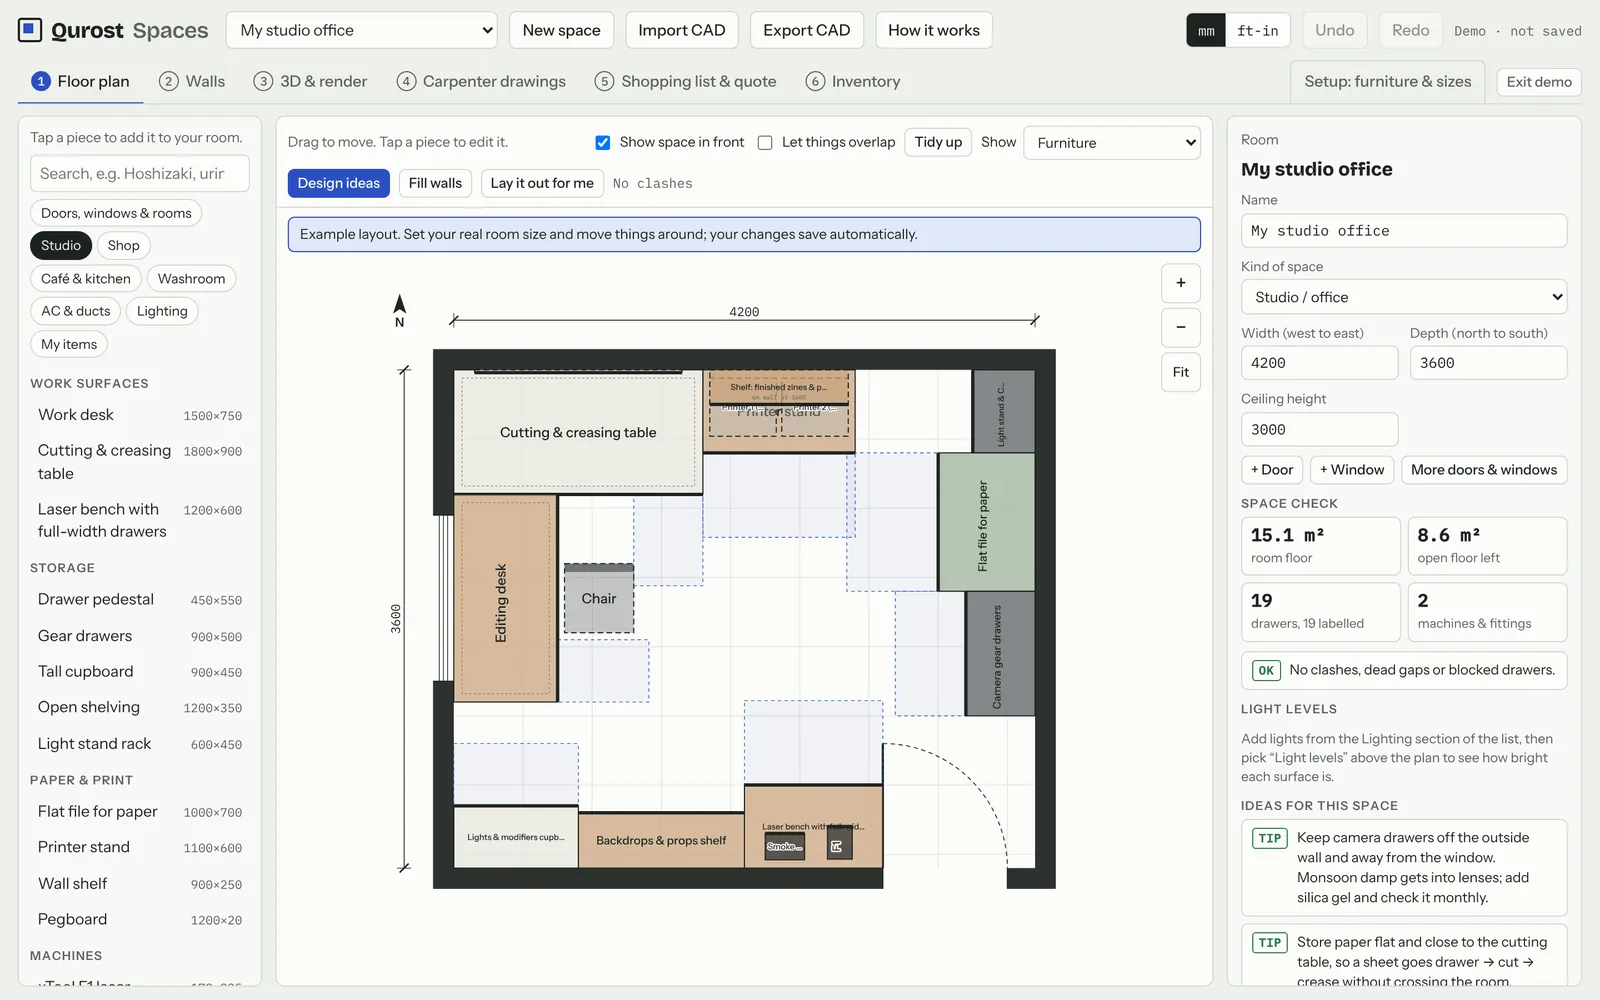Switch units to ft-in
Screen dimensions: 1600x1000
[1258, 31]
